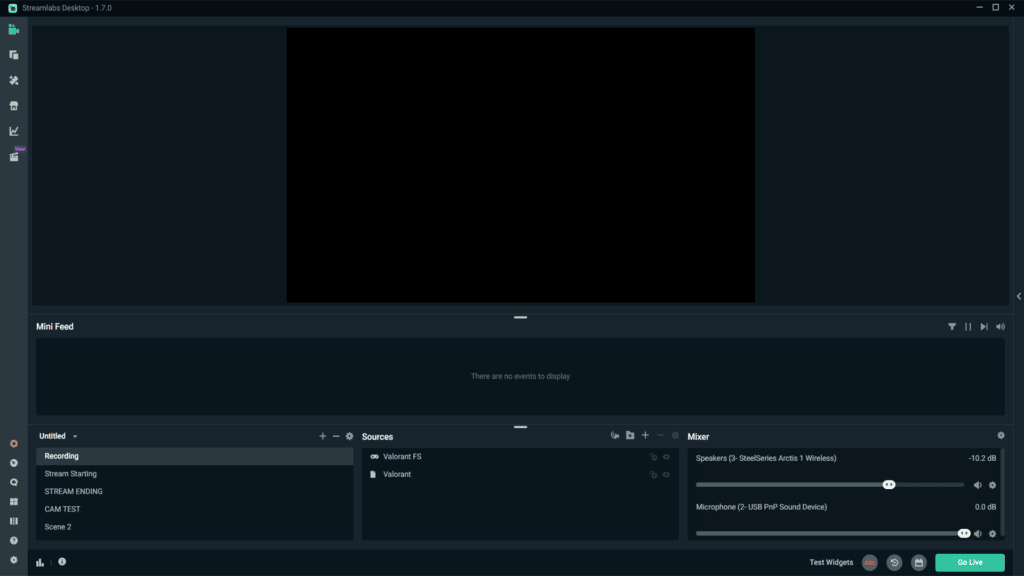The image size is (1024, 576).
Task: Click the Go Live button
Action: click(x=969, y=563)
